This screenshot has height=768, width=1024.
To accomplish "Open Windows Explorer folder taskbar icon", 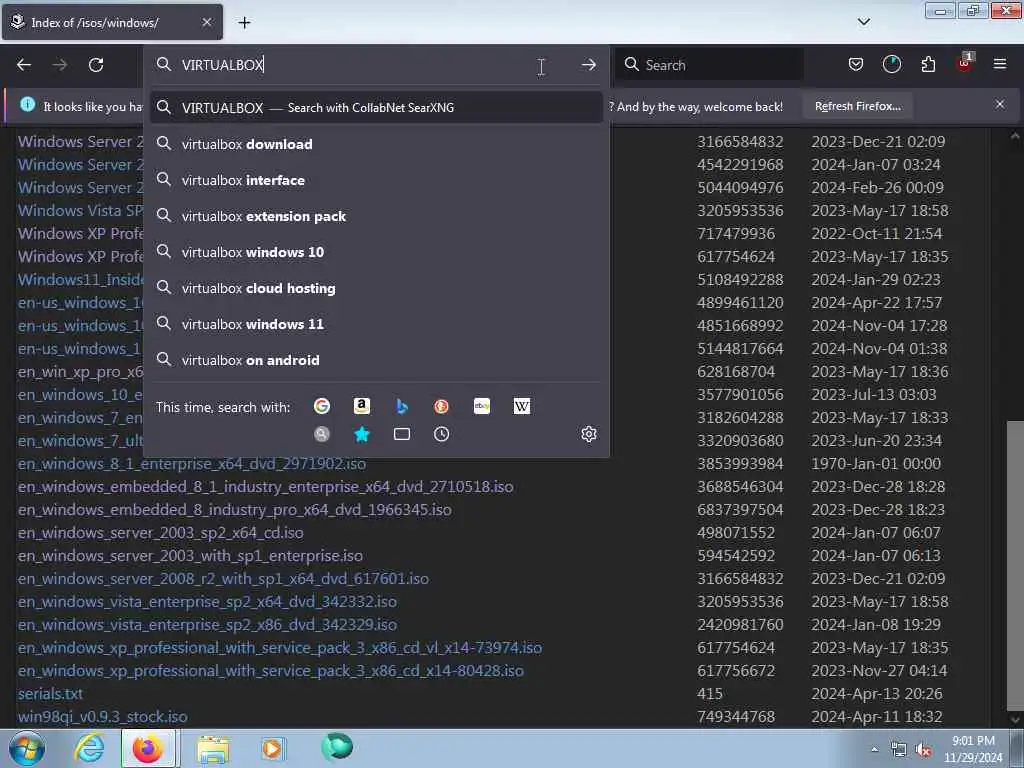I will [x=213, y=749].
